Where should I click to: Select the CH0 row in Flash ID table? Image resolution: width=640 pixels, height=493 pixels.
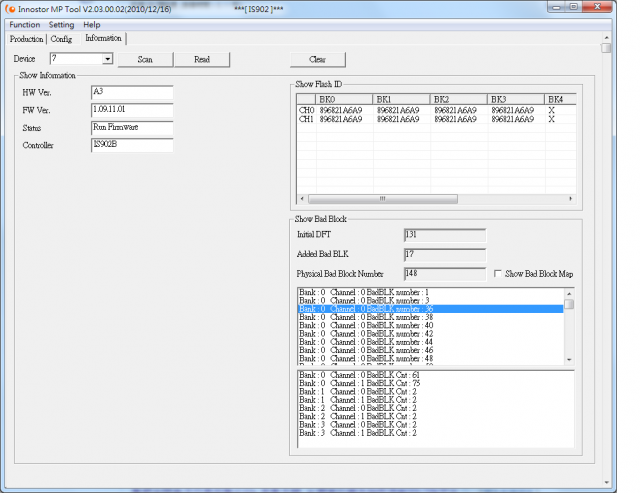coord(436,110)
